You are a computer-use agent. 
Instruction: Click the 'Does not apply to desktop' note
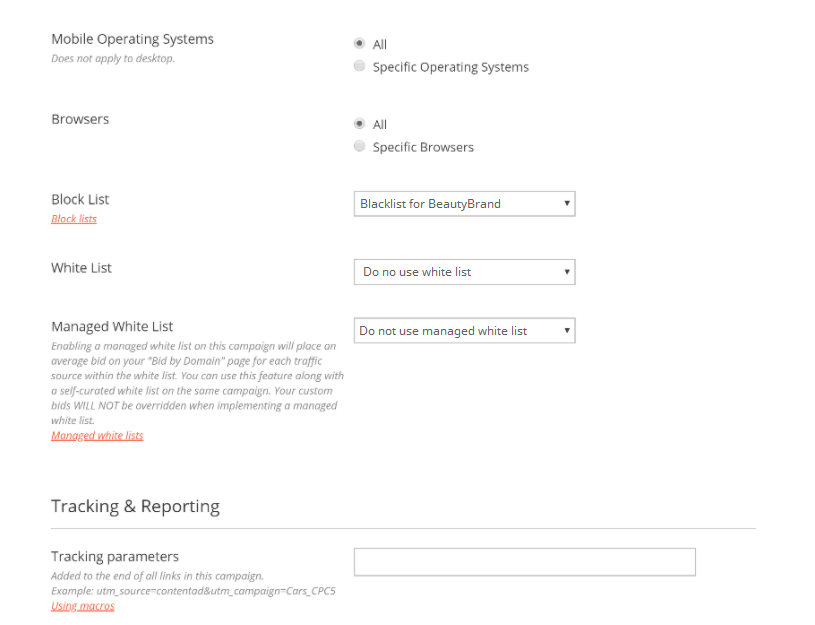[113, 58]
